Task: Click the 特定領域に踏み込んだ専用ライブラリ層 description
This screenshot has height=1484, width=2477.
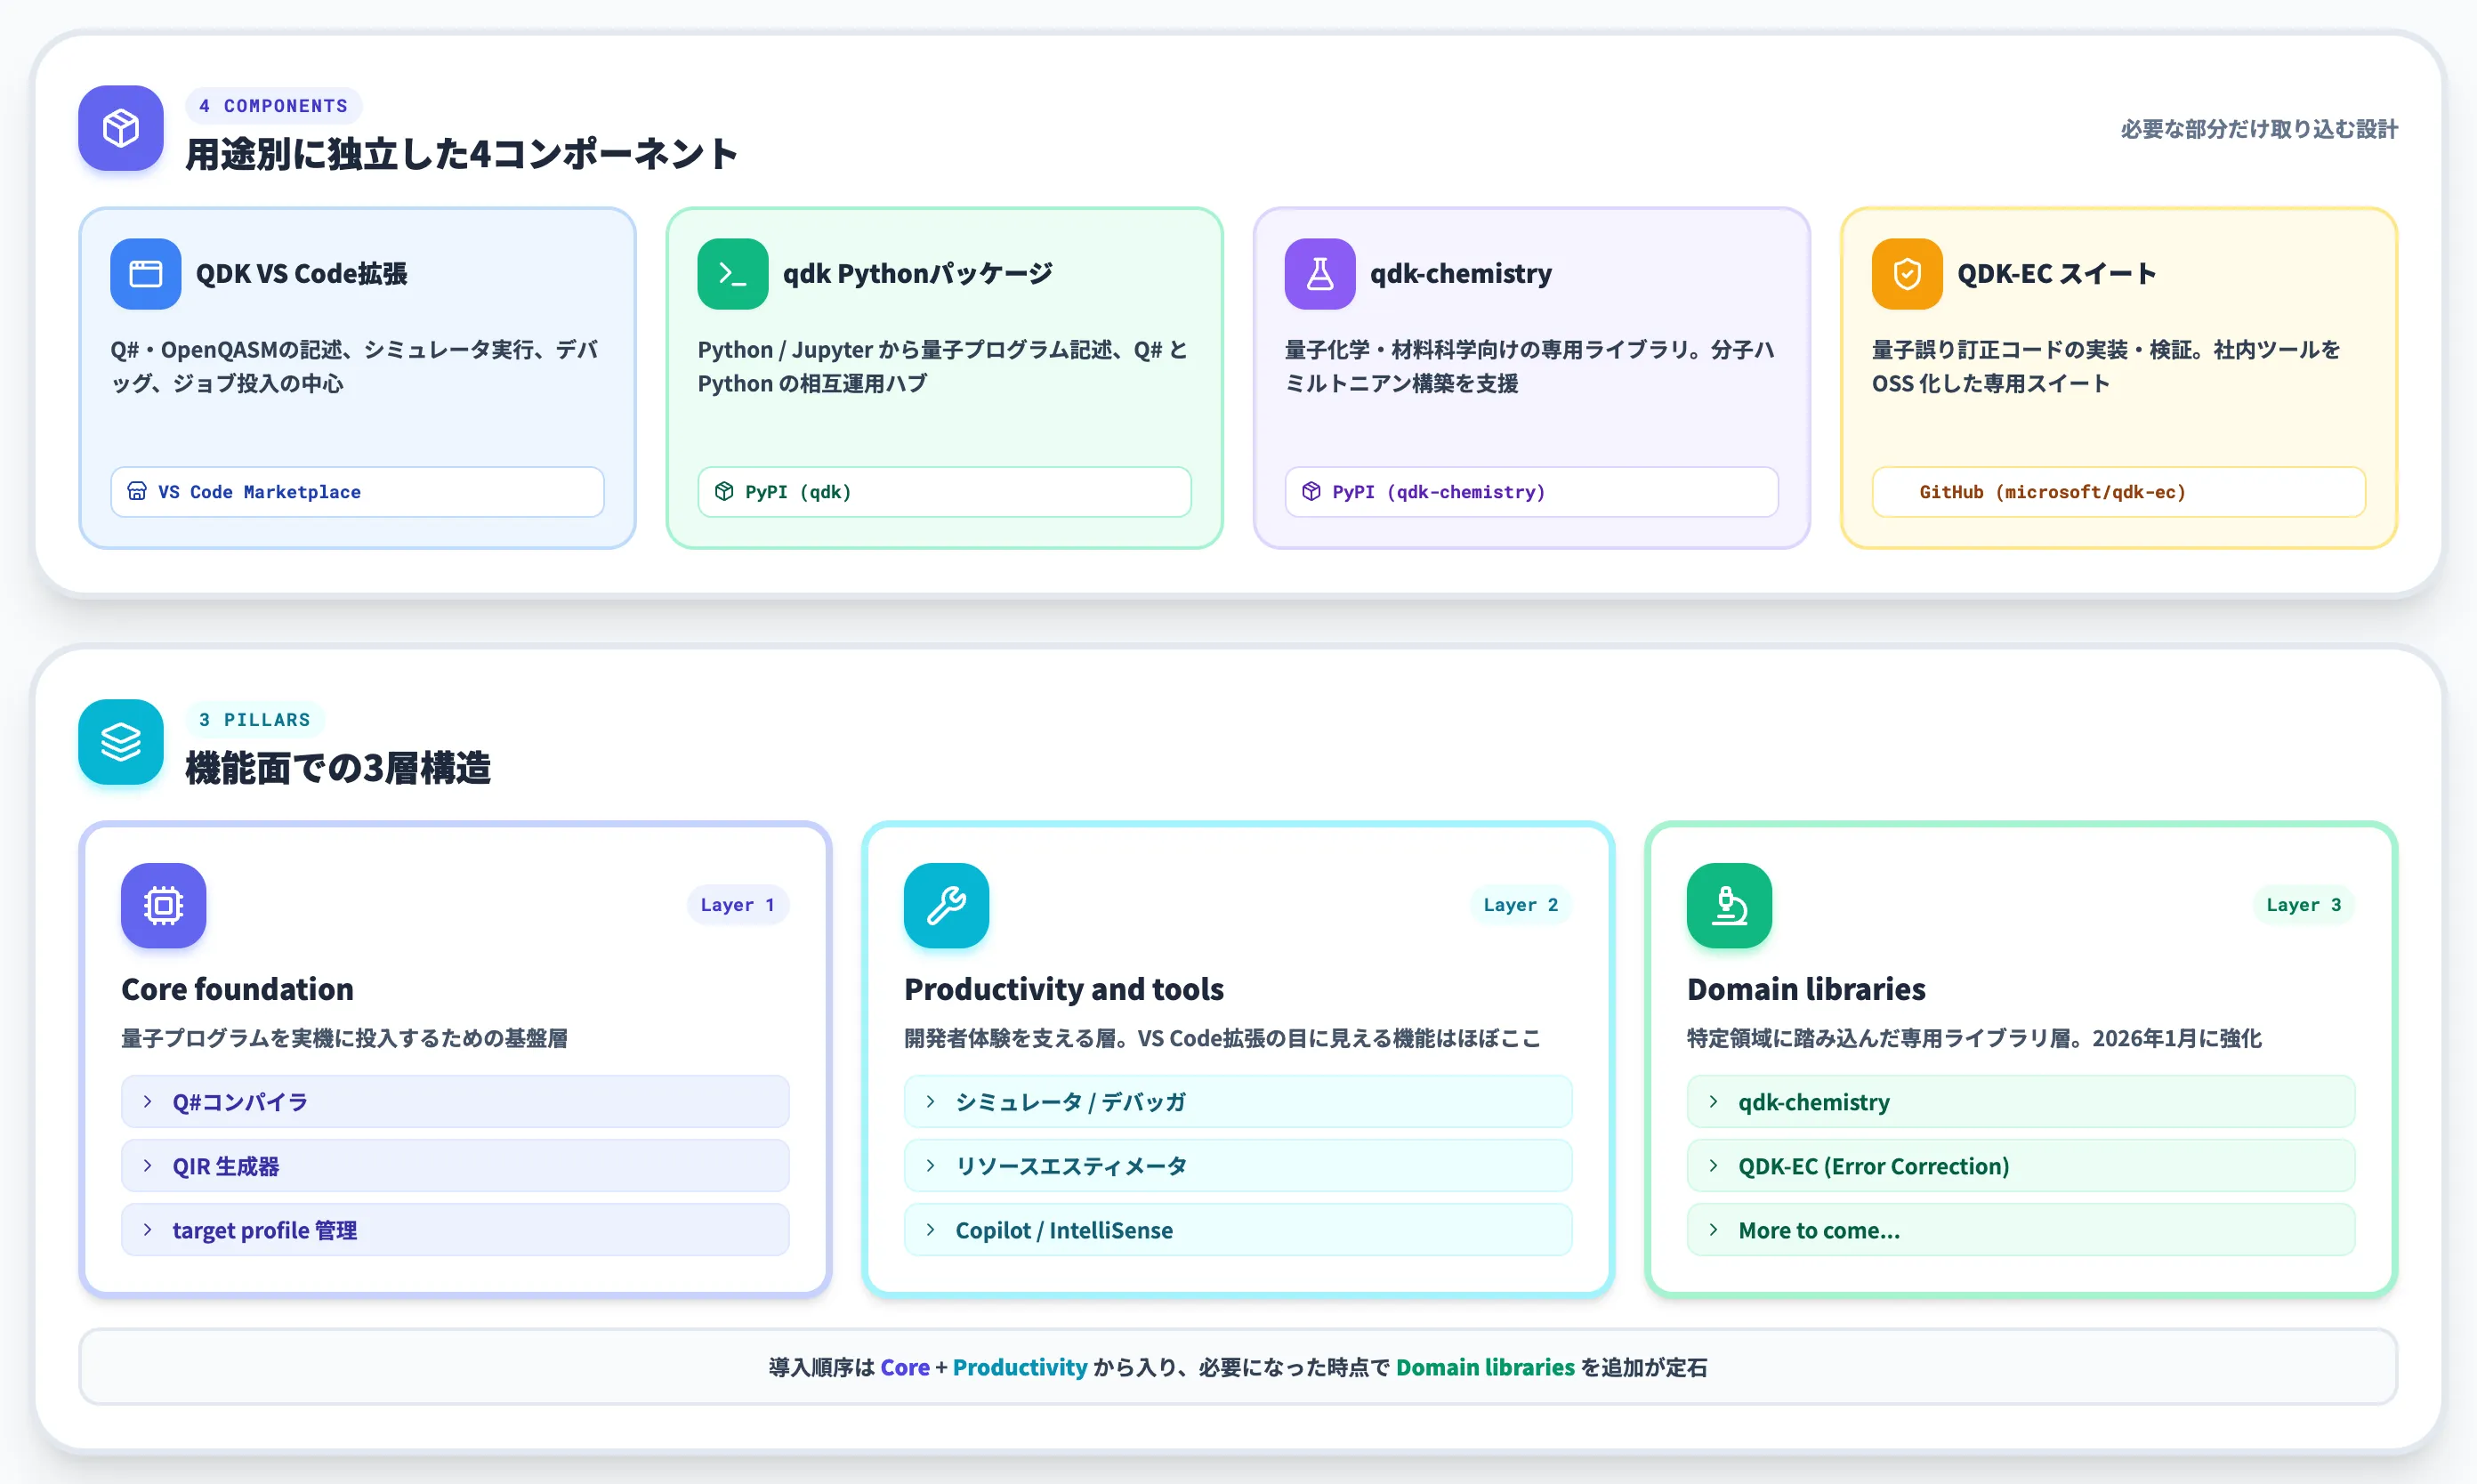Action: point(1974,1038)
